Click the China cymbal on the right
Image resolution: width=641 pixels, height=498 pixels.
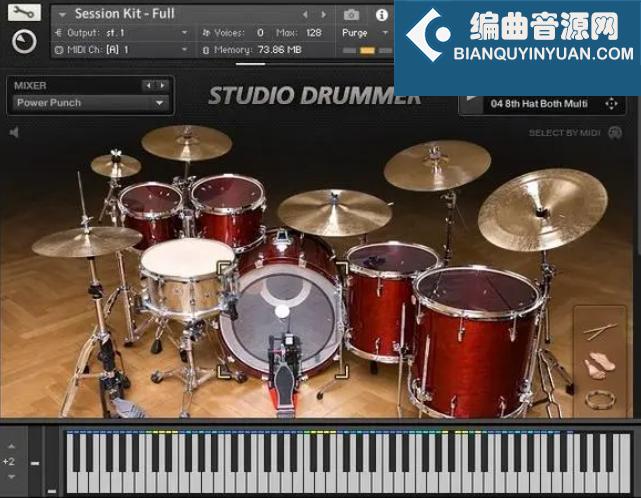pos(542,210)
